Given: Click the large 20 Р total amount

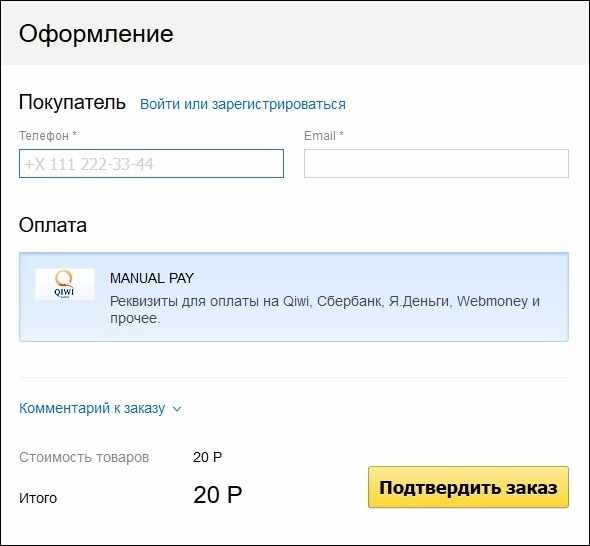Looking at the screenshot, I should [x=217, y=494].
